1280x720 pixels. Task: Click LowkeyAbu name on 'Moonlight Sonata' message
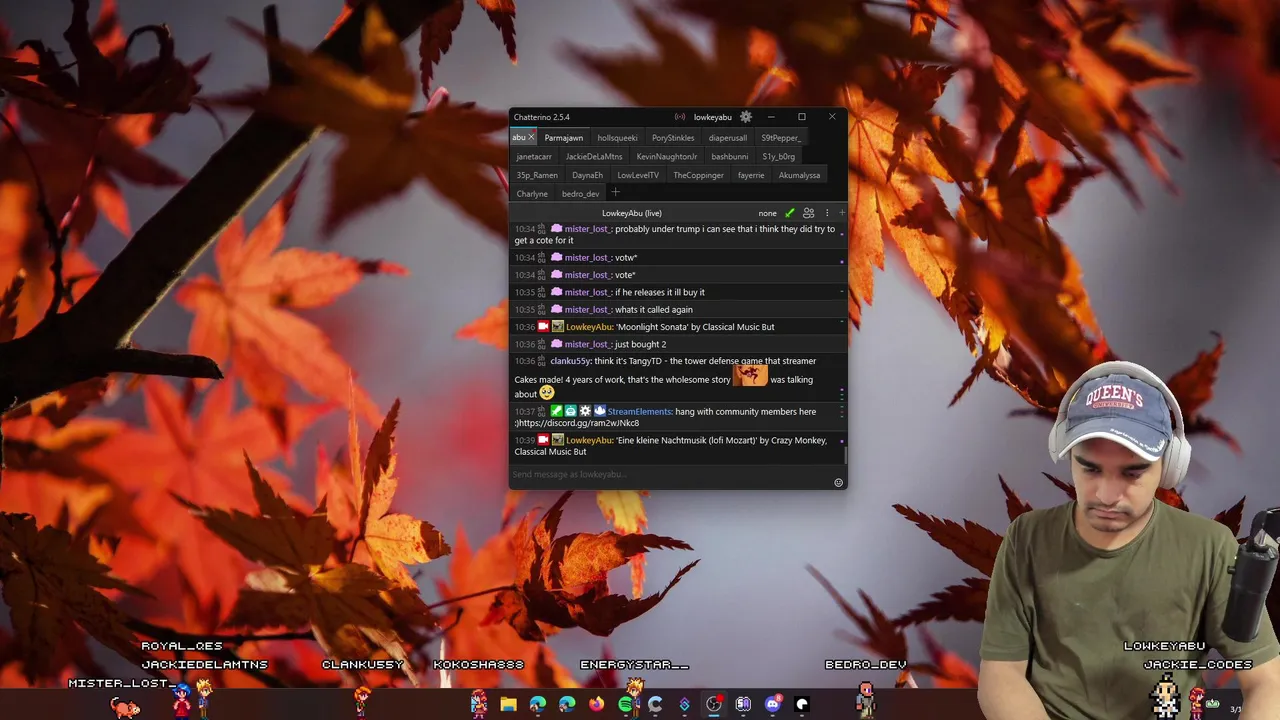click(x=589, y=327)
